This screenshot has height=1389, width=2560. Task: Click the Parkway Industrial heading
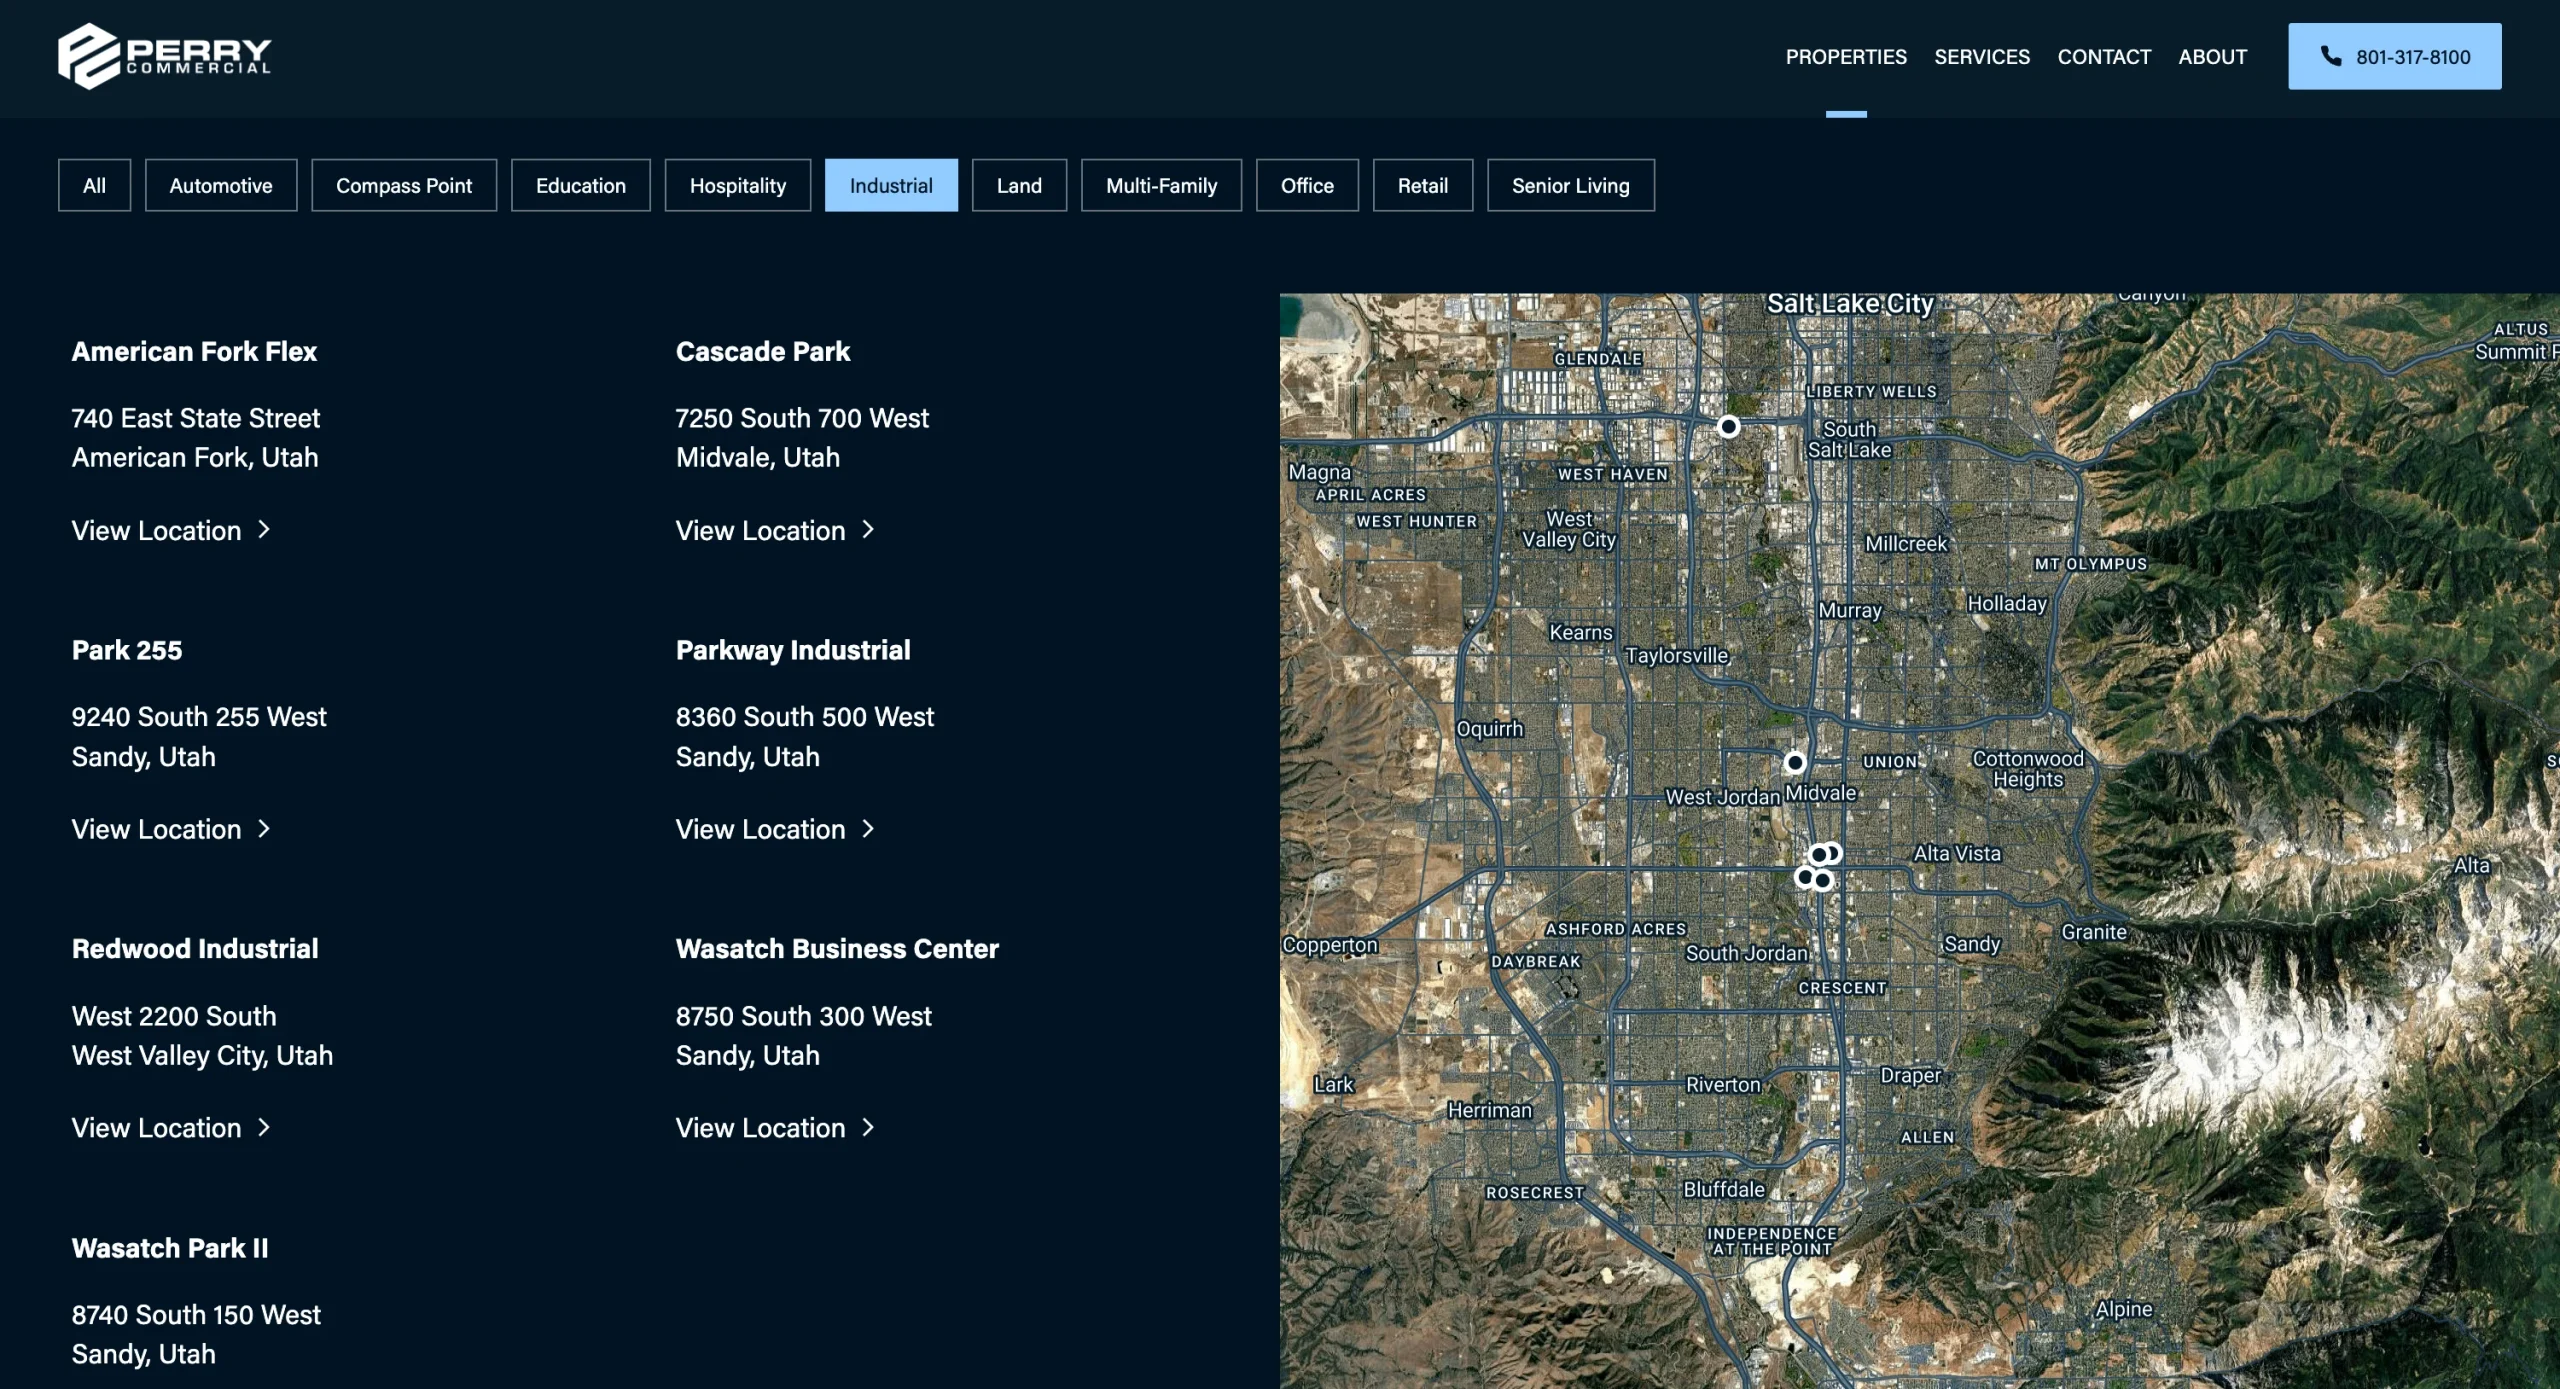[793, 650]
